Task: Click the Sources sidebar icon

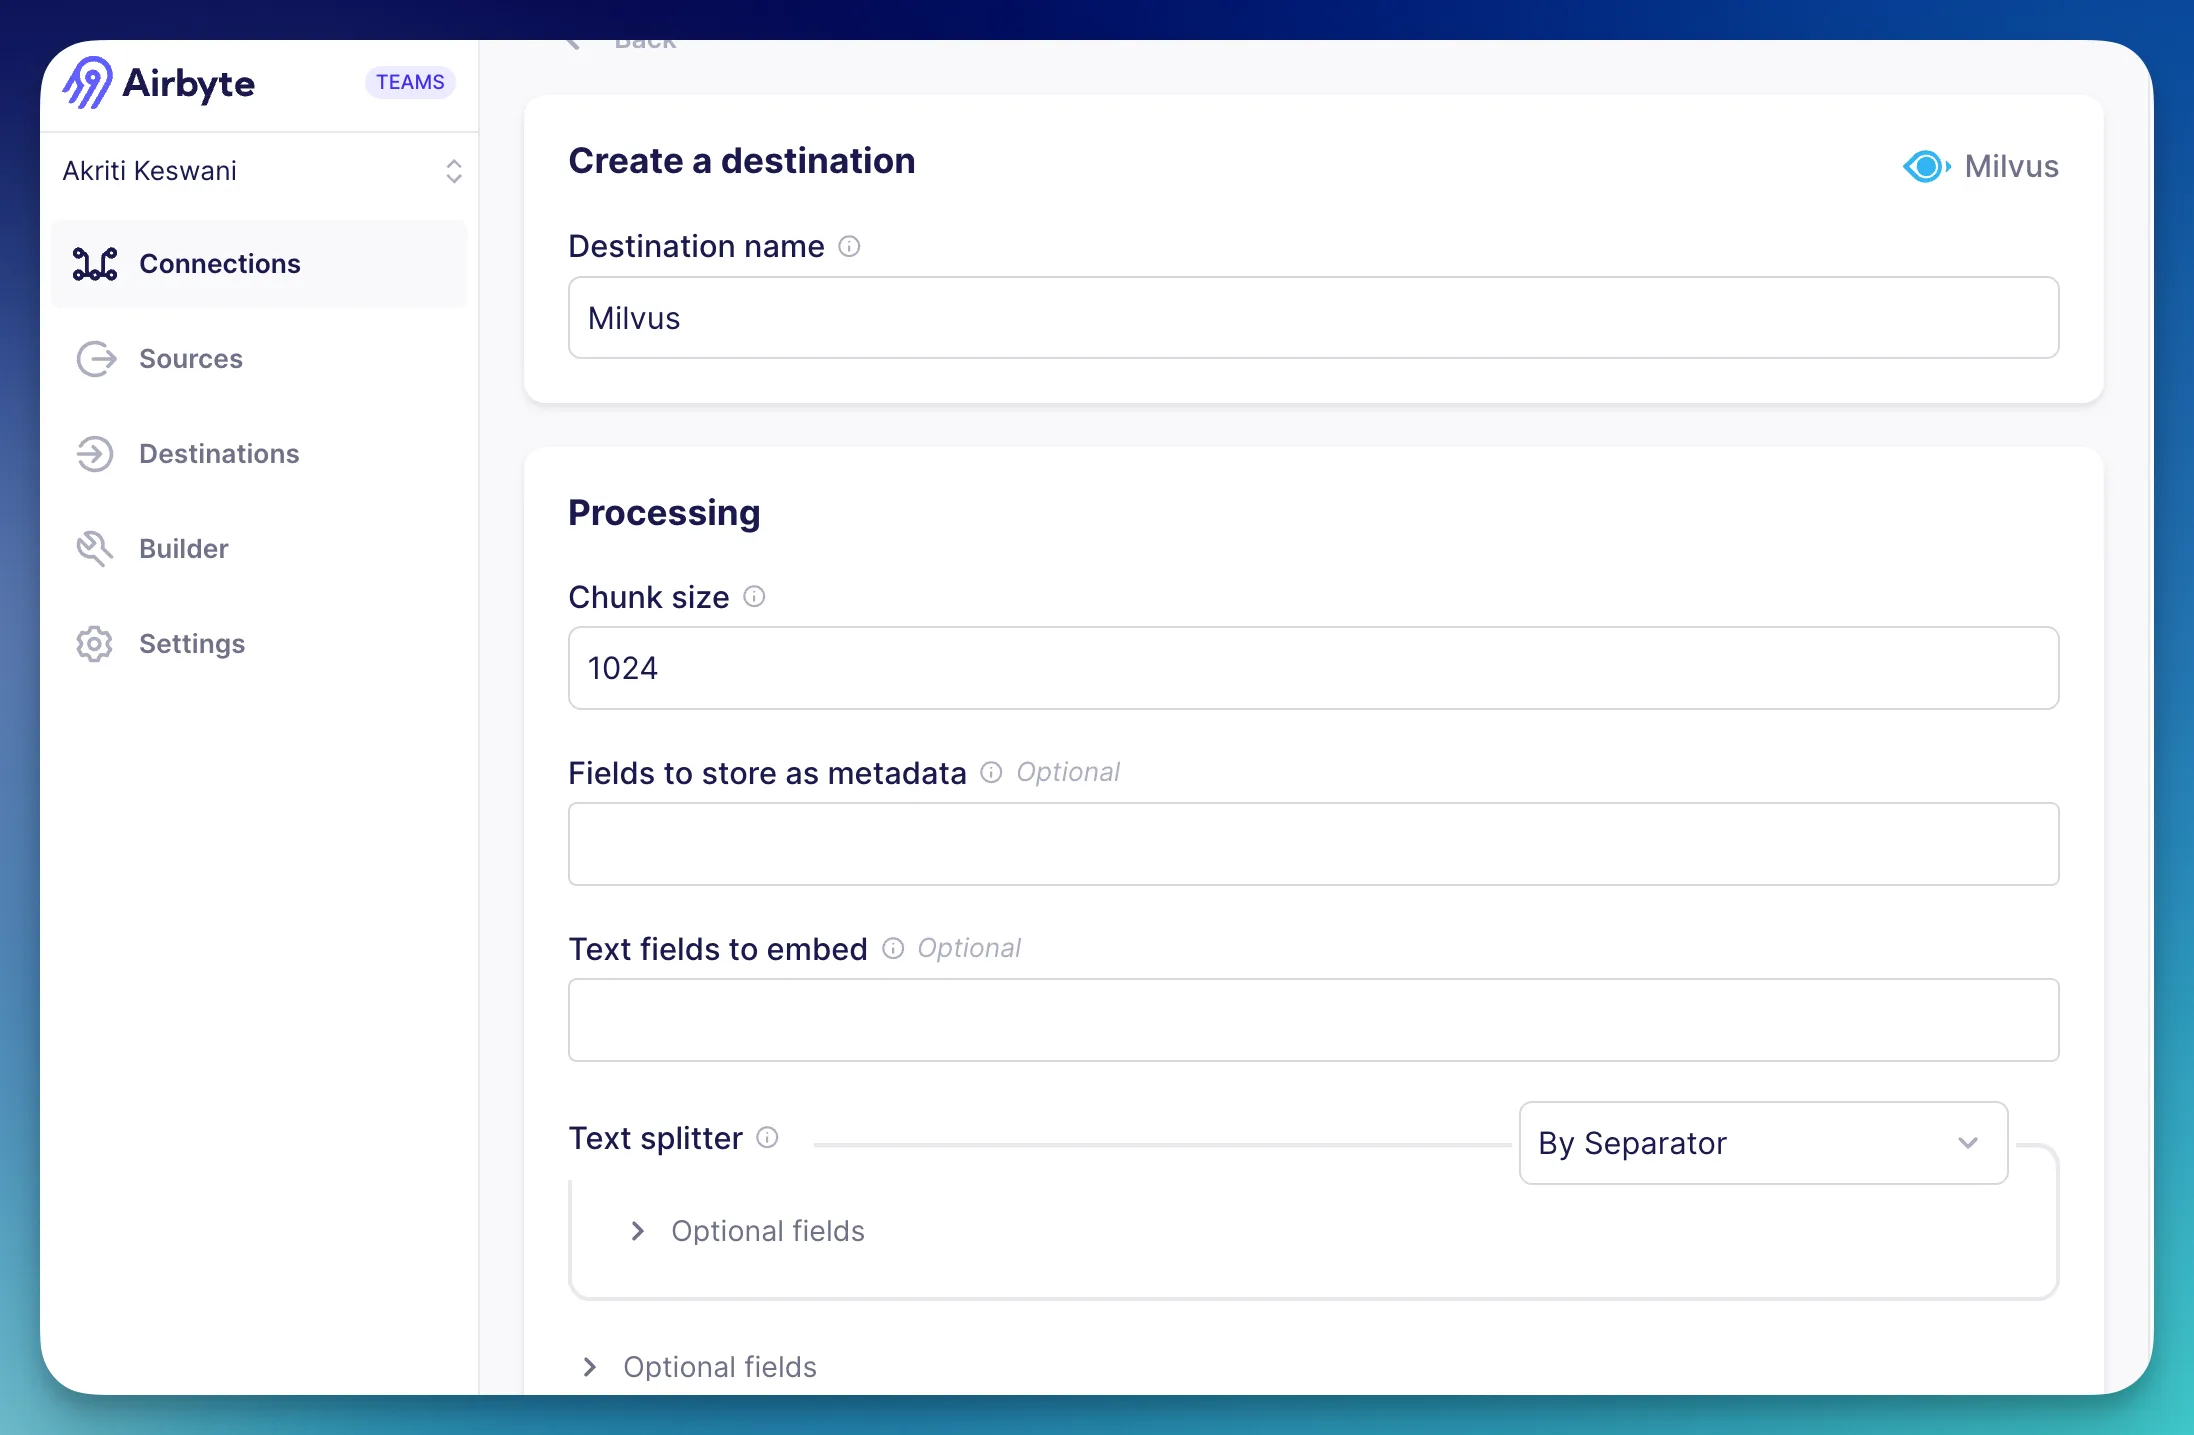Action: coord(96,359)
